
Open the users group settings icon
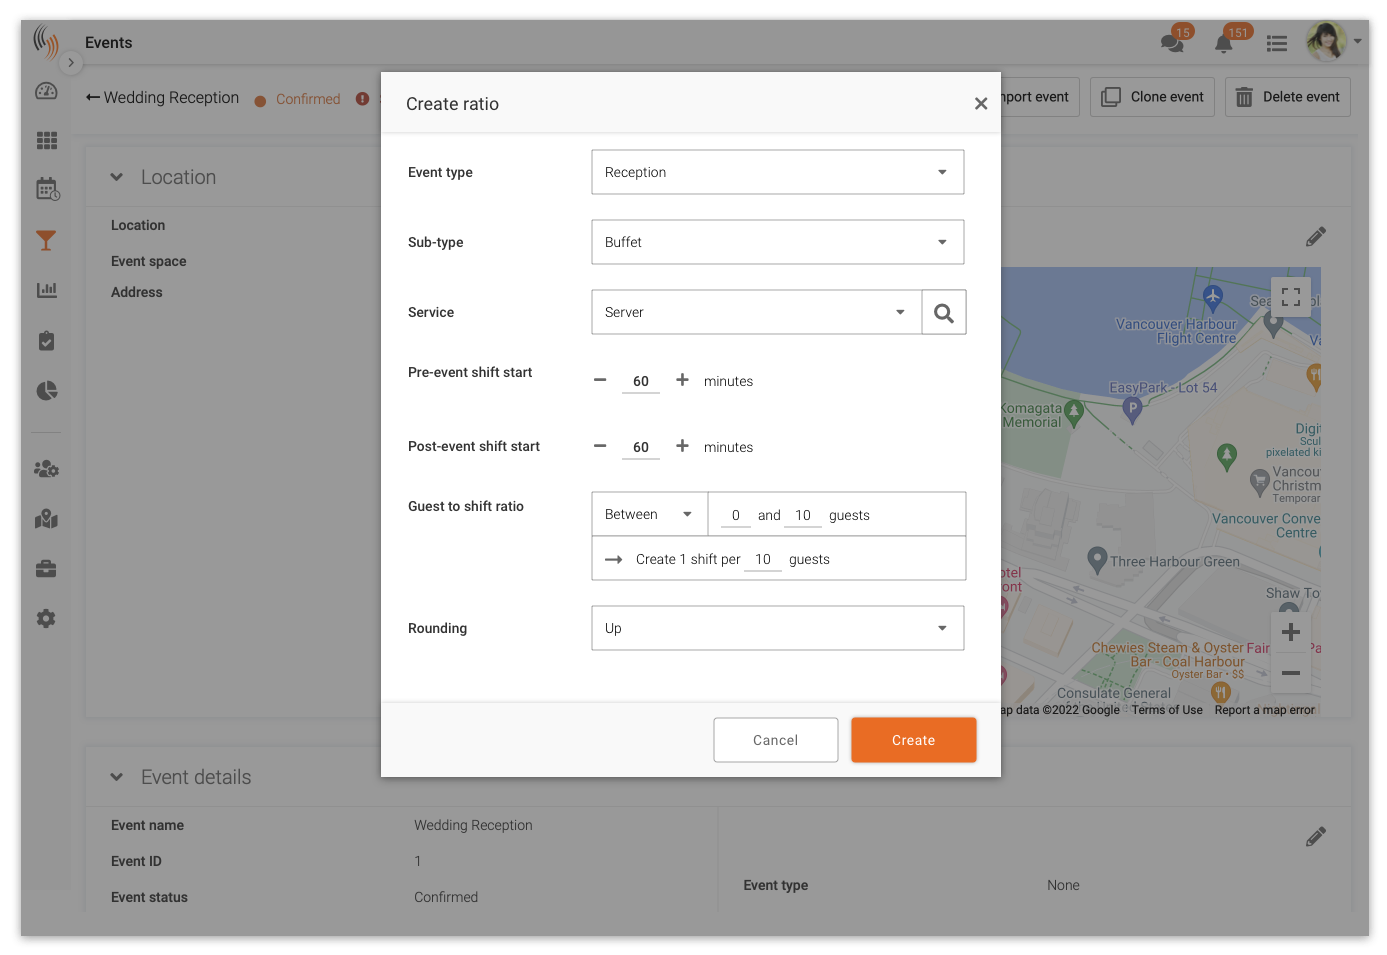(x=46, y=468)
